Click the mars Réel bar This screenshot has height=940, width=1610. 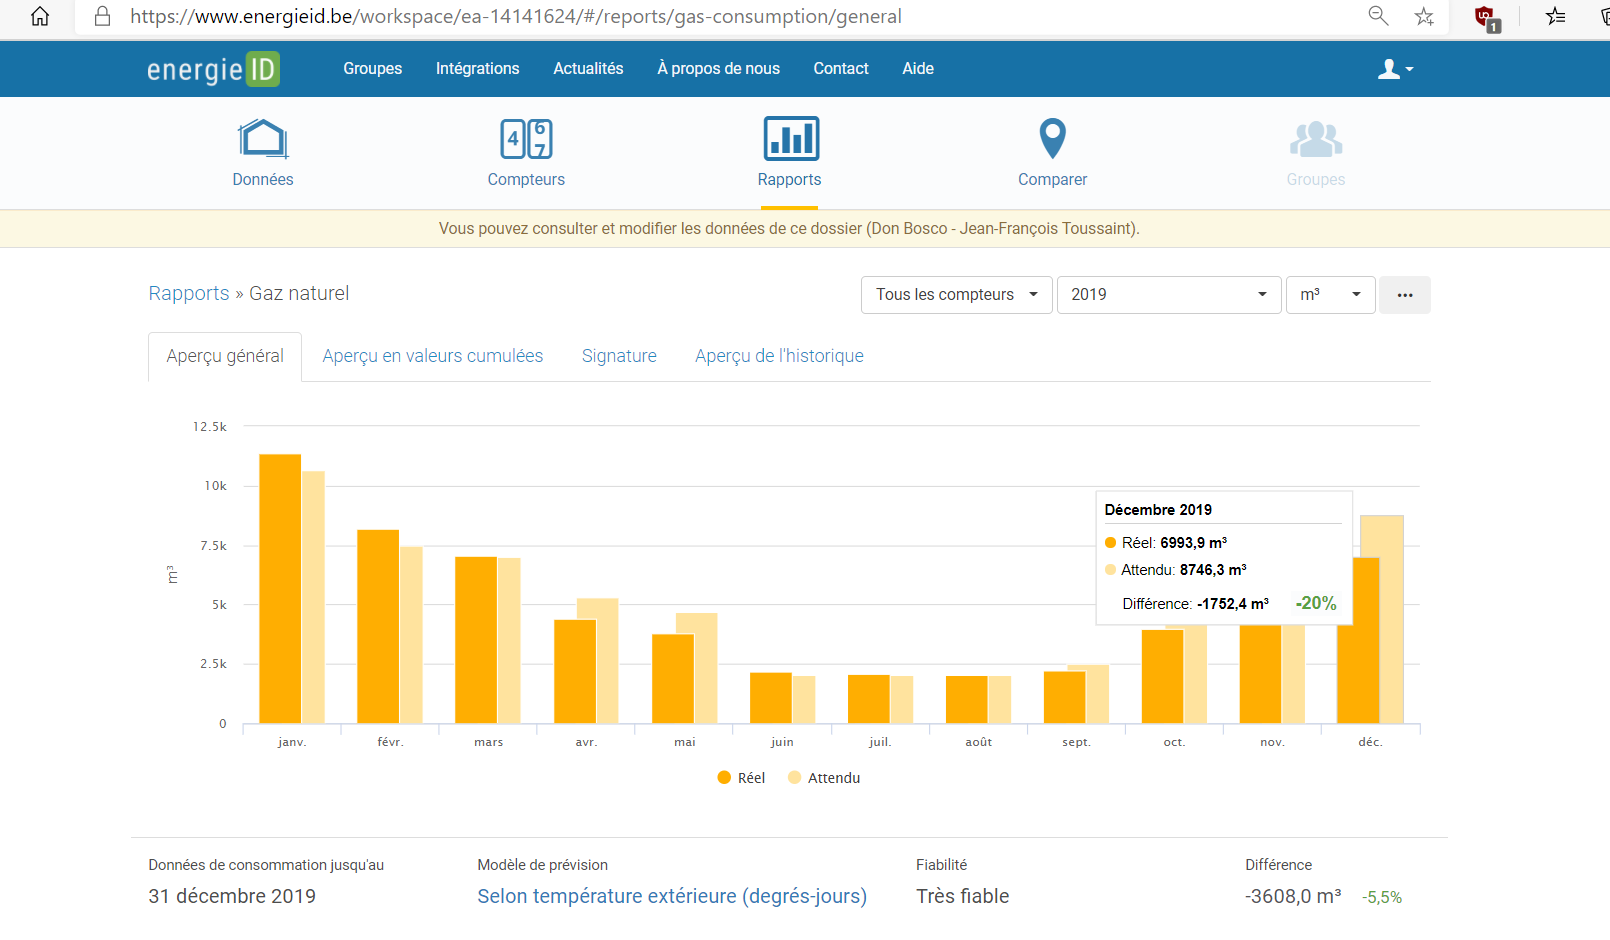click(x=476, y=640)
